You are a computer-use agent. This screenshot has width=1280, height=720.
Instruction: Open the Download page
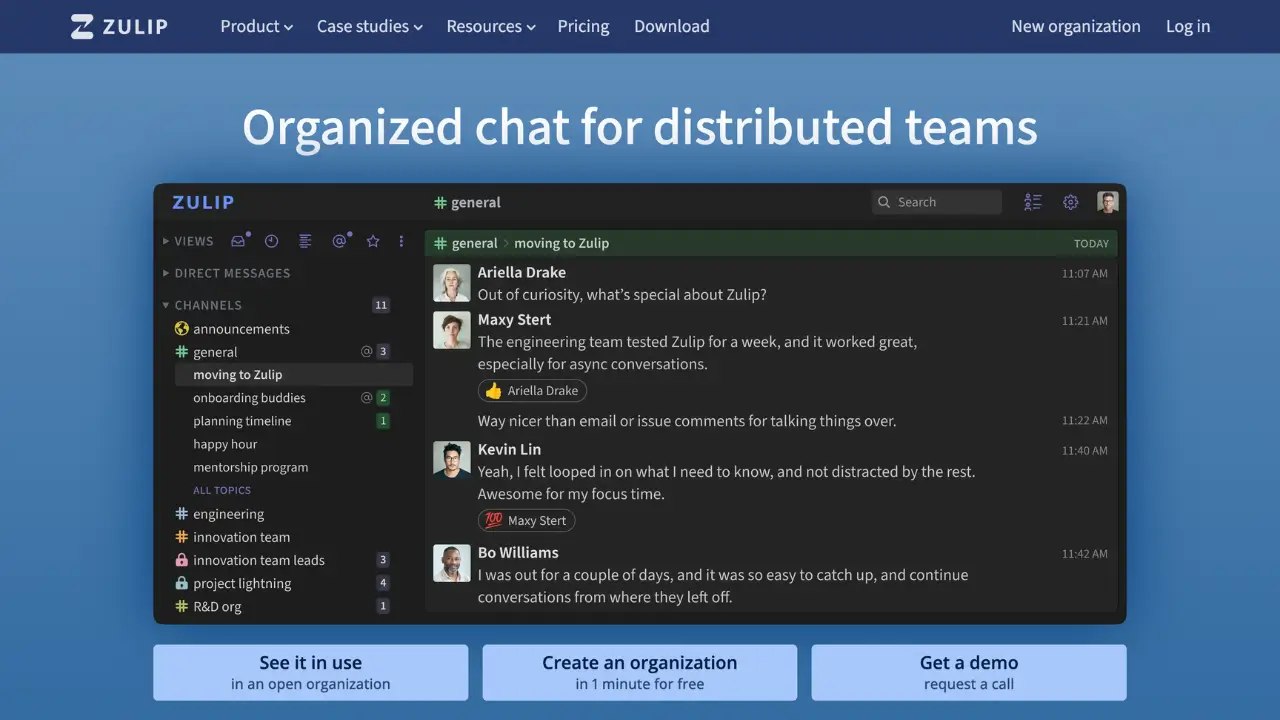coord(672,27)
